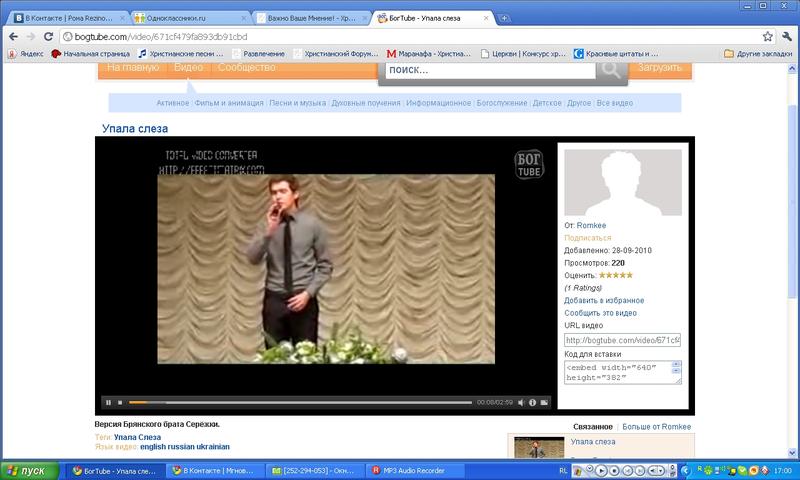The height and width of the screenshot is (480, 800).
Task: Open the Видео navigation menu item
Action: point(187,67)
